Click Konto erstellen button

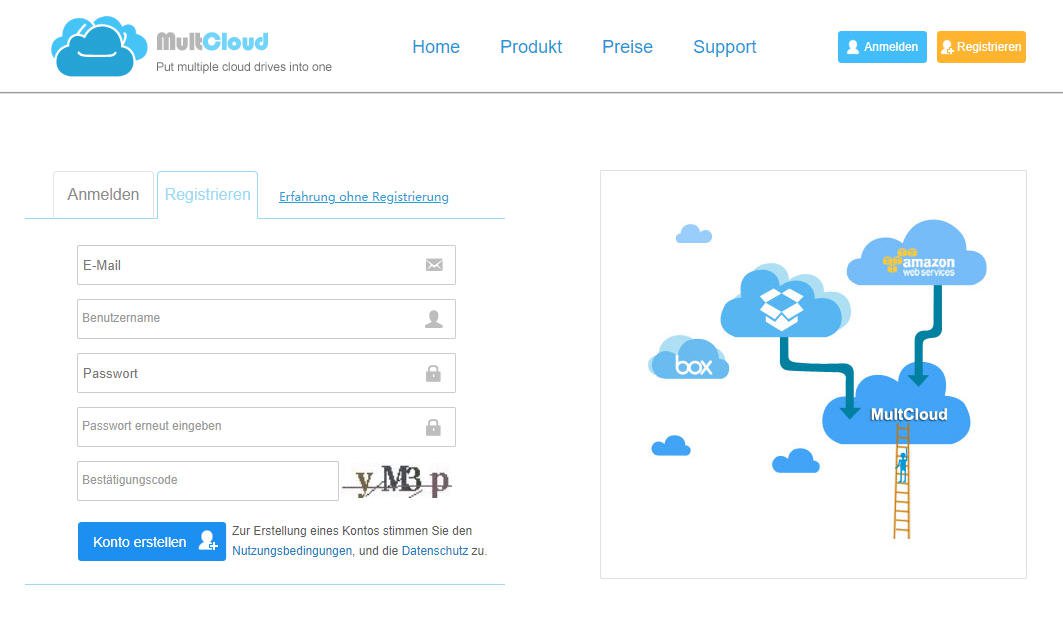pyautogui.click(x=152, y=542)
